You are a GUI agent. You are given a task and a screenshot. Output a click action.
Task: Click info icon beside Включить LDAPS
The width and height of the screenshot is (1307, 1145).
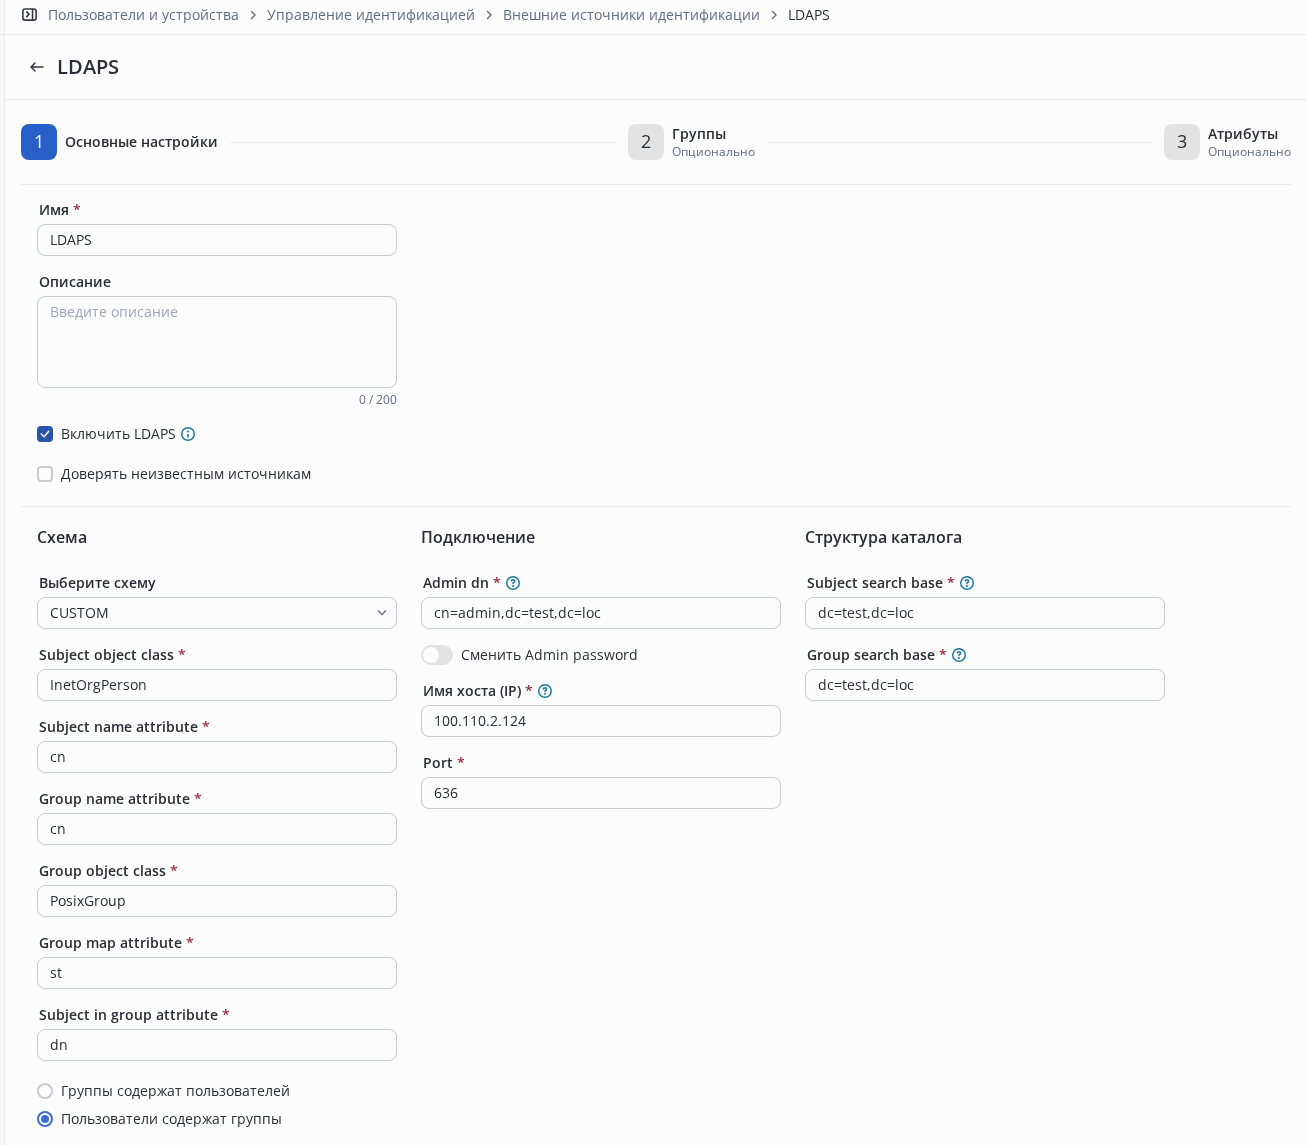click(x=188, y=434)
